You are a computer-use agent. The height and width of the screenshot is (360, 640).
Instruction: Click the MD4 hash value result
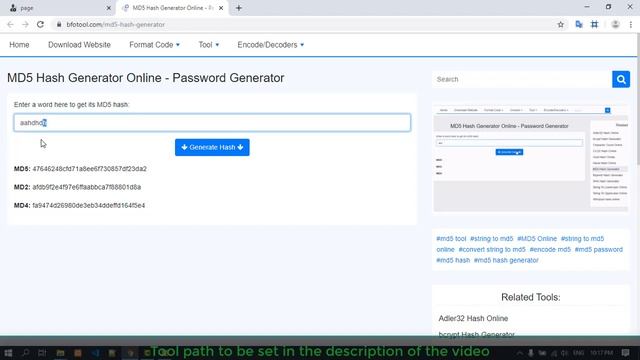89,205
